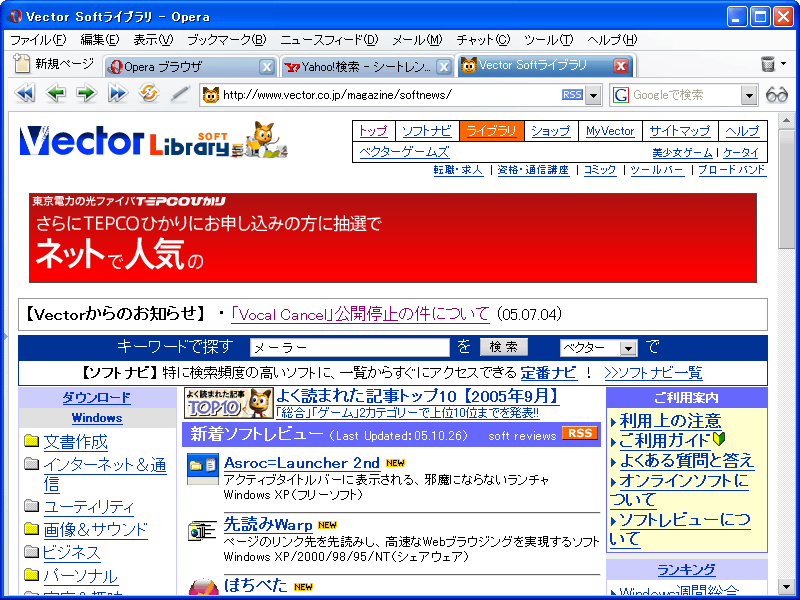Screen dimensions: 800x600
Task: Open the MyVector link
Action: 610,131
